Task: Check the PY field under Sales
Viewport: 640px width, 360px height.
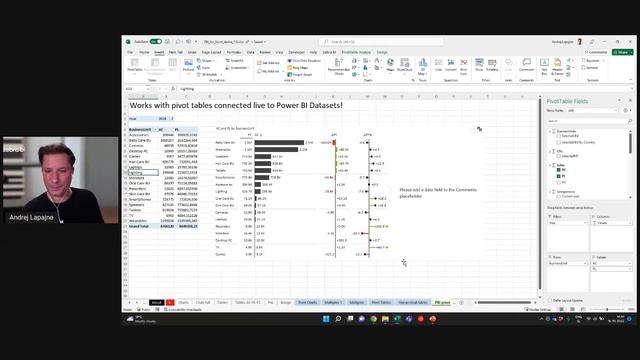Action: 558,182
